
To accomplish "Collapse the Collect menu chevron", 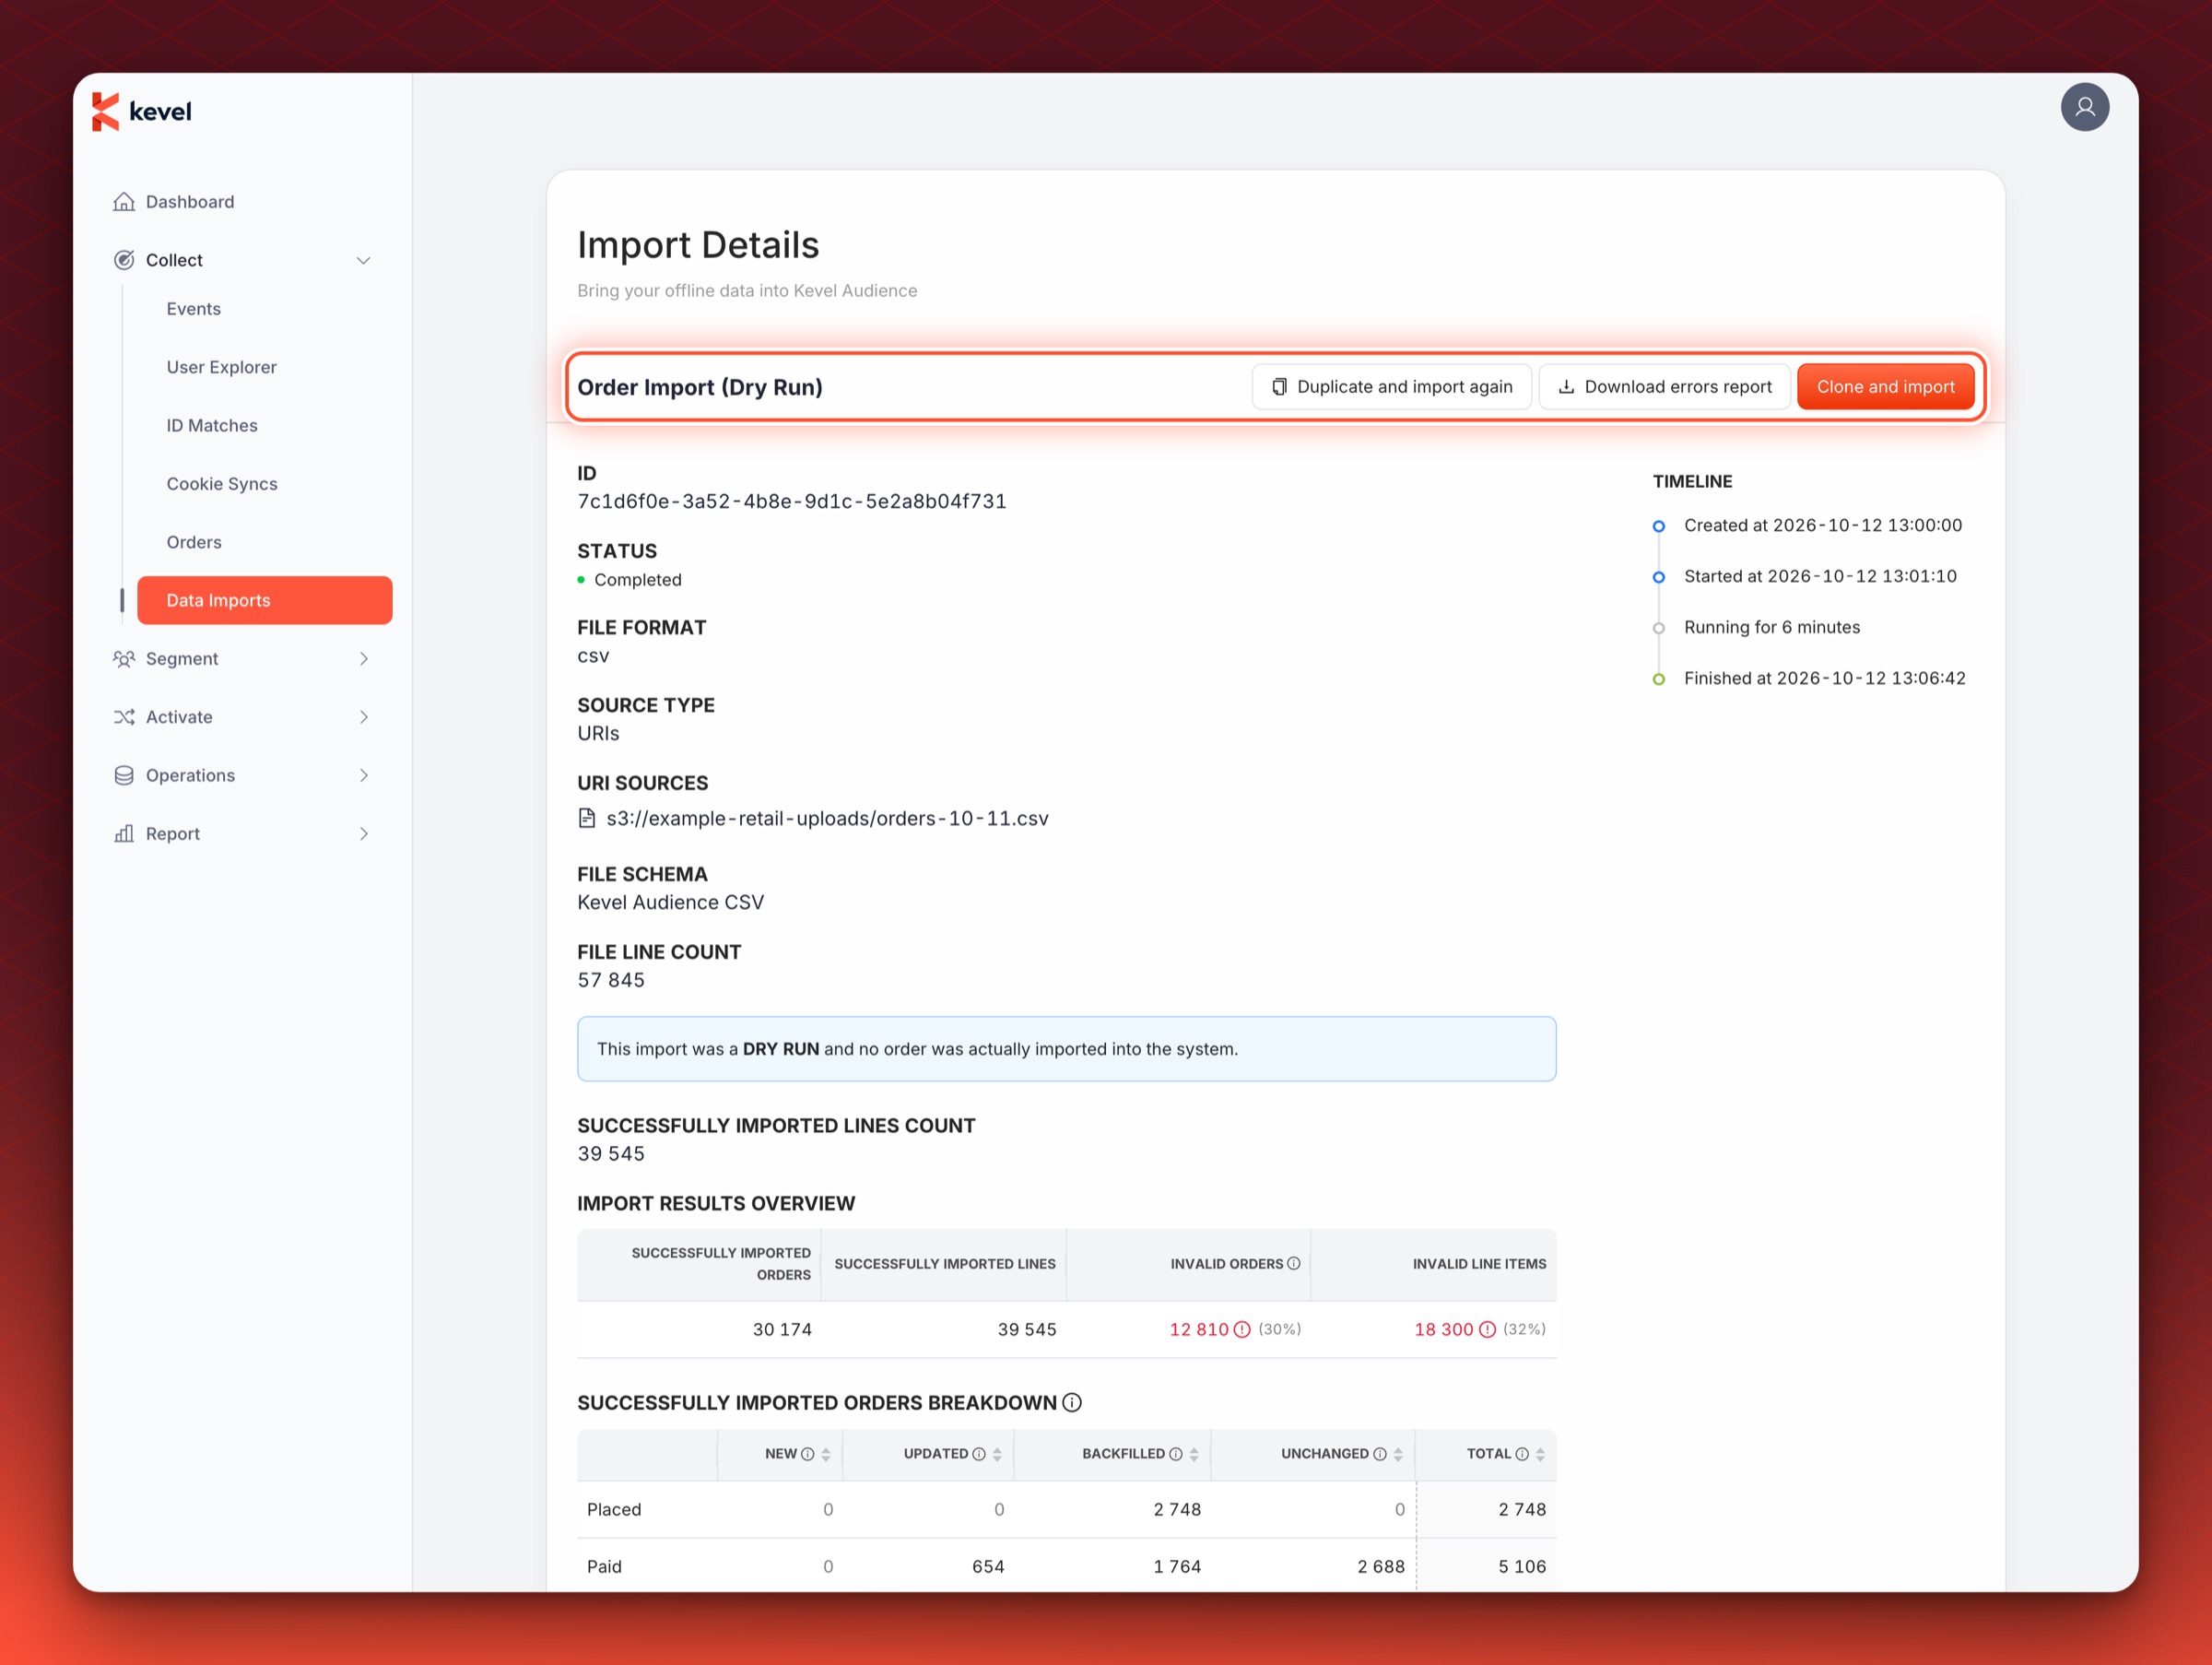I will click(x=363, y=260).
